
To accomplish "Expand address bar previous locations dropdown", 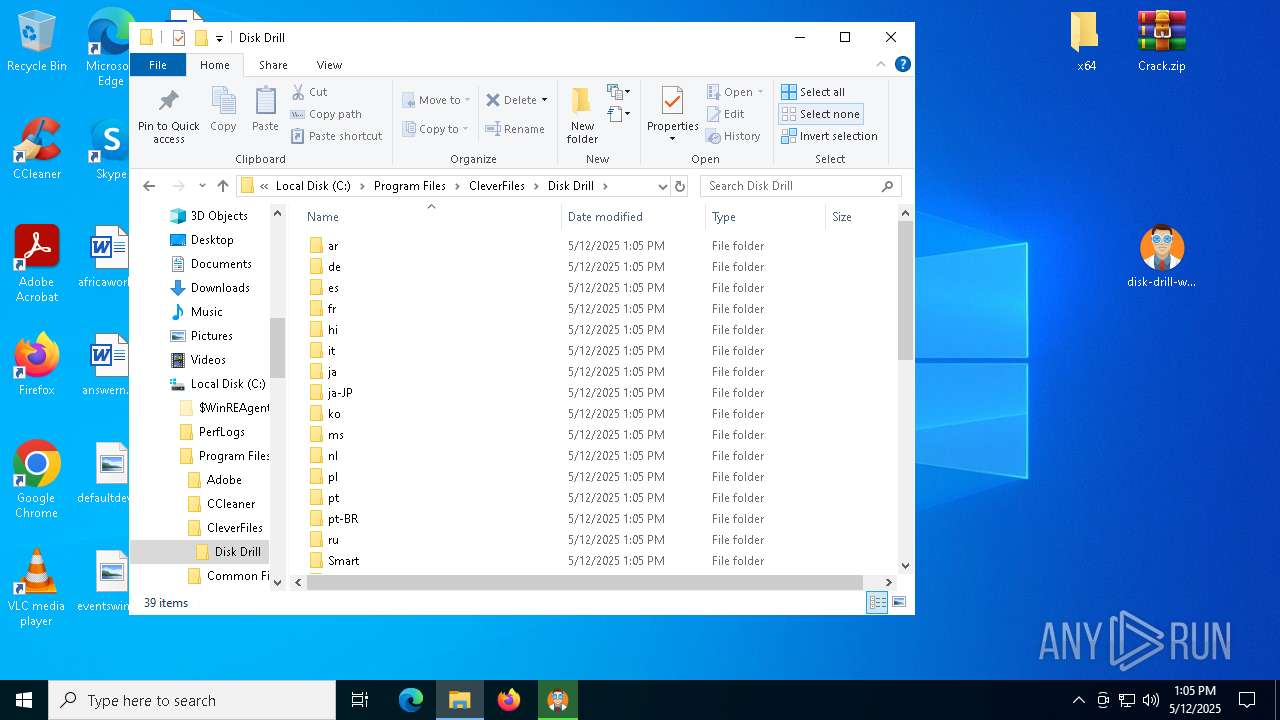I will tap(662, 186).
